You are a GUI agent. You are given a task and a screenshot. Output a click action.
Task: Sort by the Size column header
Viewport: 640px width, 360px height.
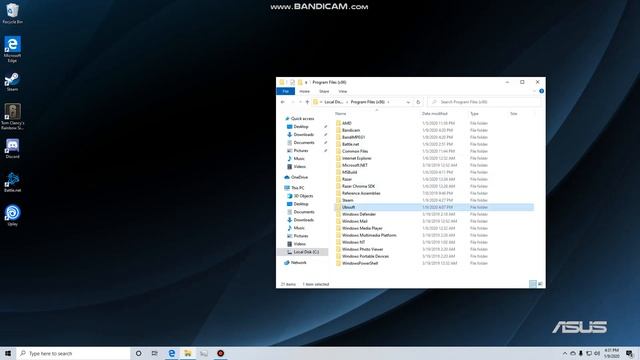point(513,113)
